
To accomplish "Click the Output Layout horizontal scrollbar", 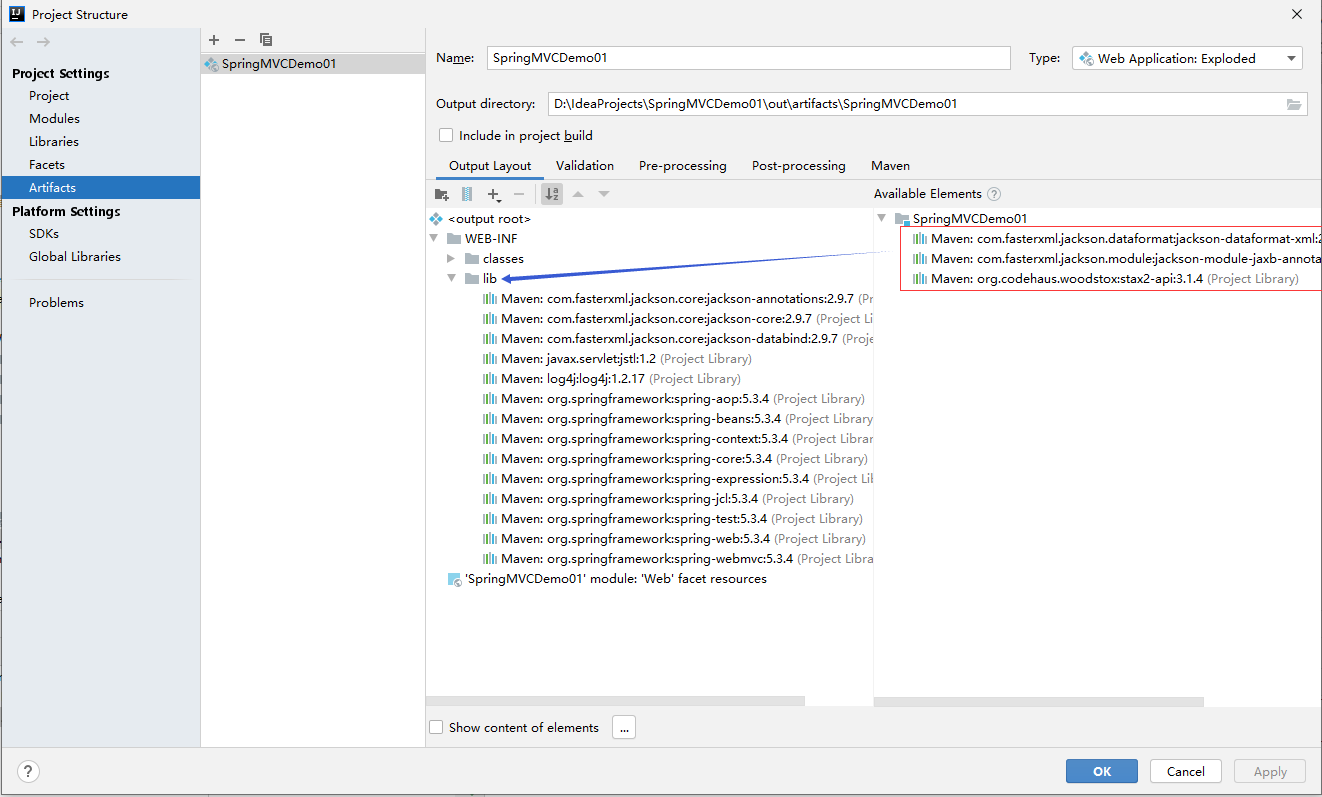I will coord(616,701).
